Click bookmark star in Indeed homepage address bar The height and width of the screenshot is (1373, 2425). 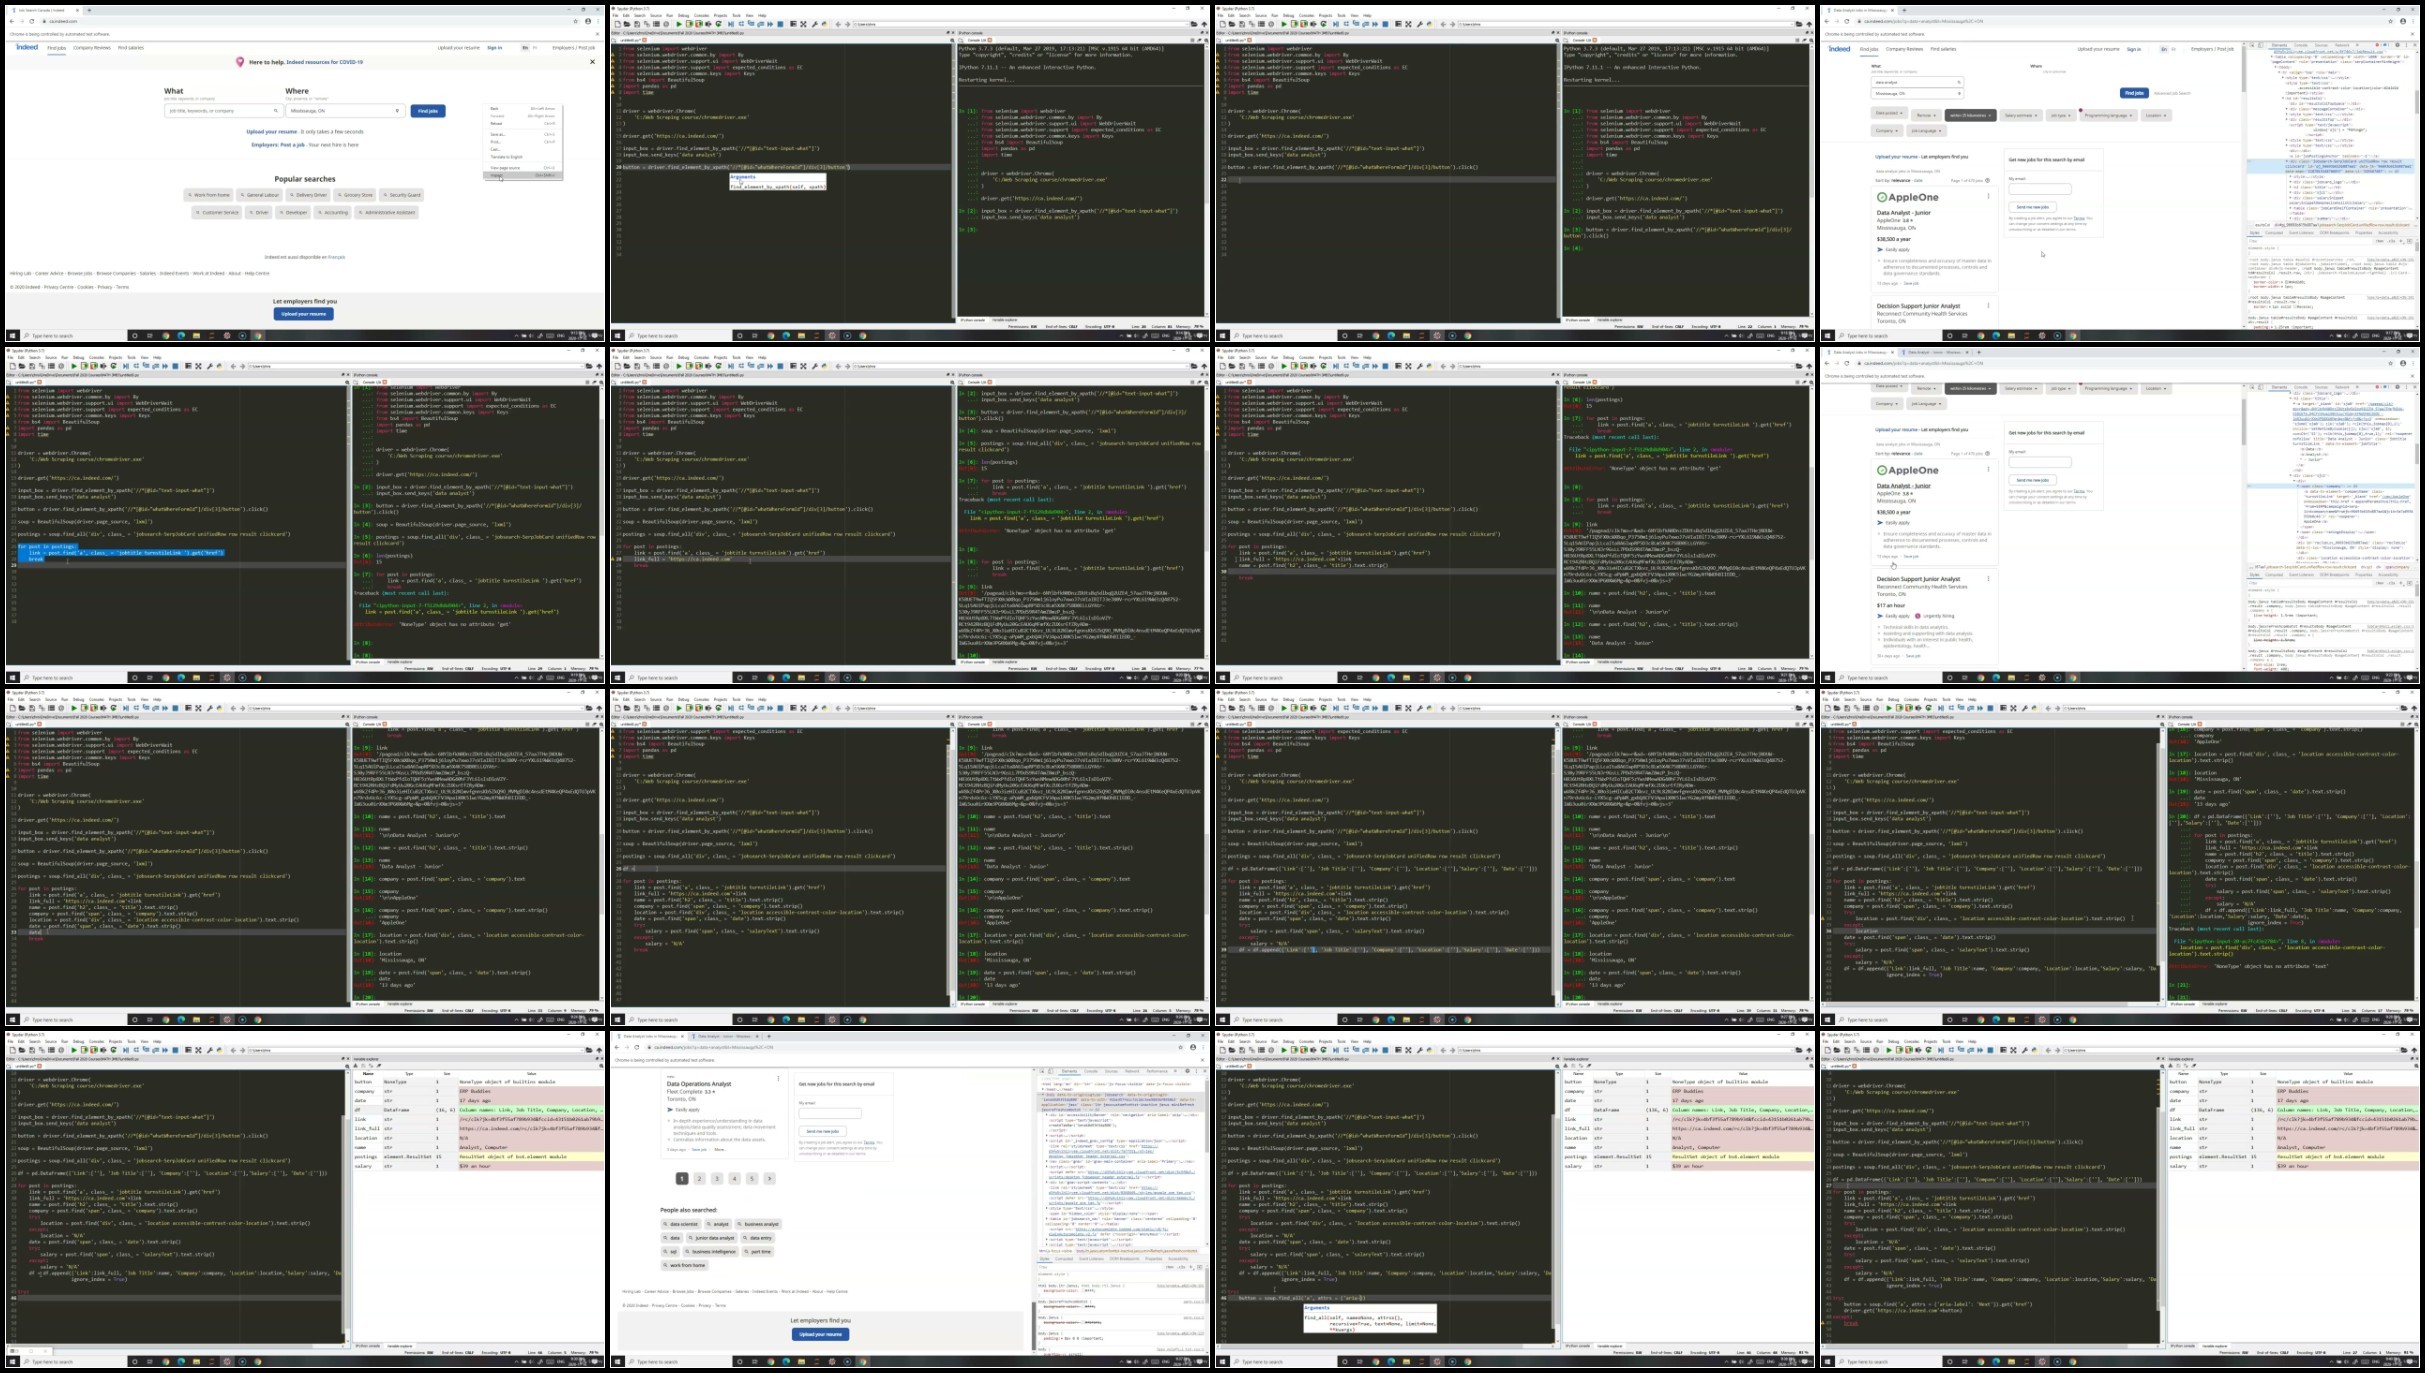575,21
